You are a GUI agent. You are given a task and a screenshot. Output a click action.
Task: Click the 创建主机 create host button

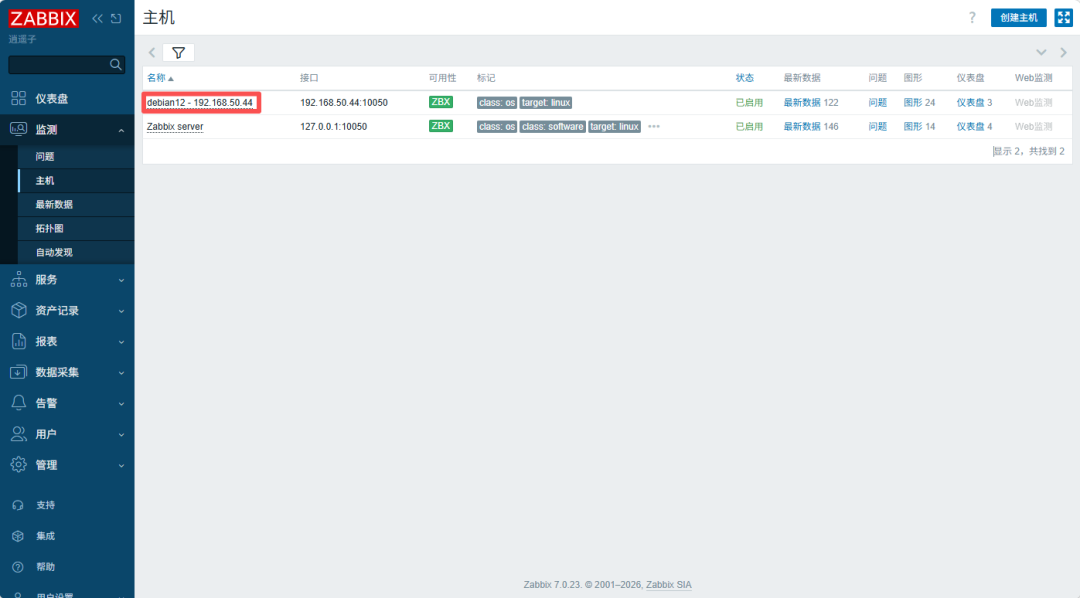click(1019, 18)
